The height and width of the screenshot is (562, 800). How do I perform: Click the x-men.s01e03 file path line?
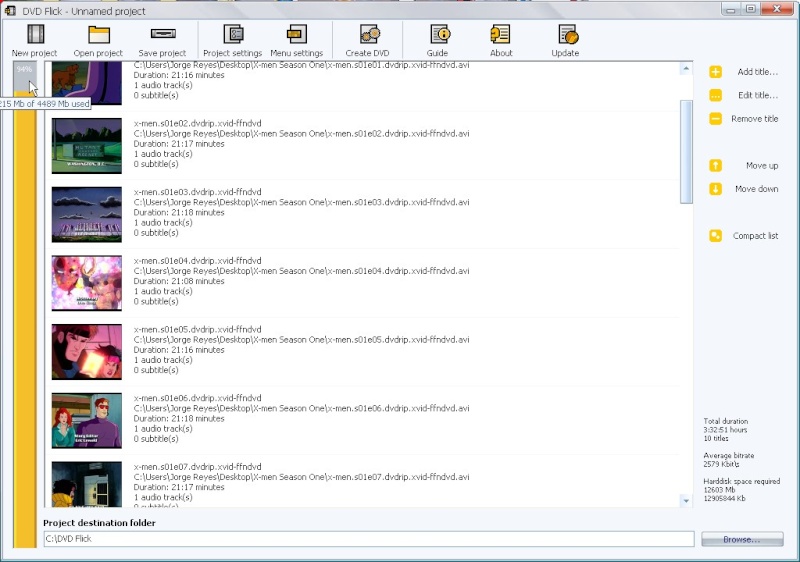coord(302,202)
